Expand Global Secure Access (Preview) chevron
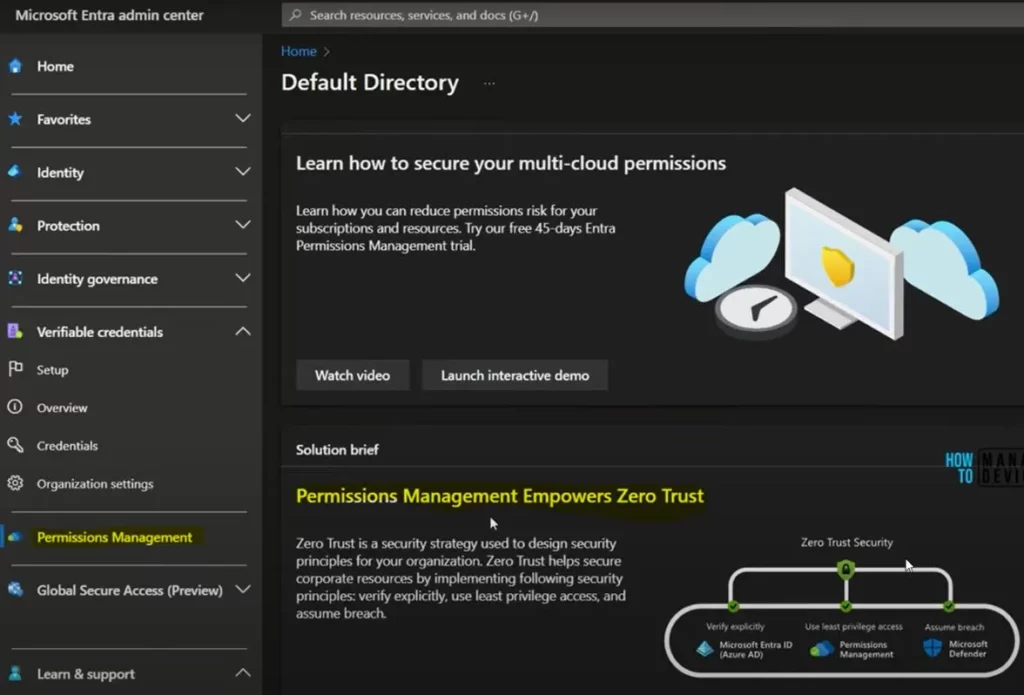 click(243, 589)
